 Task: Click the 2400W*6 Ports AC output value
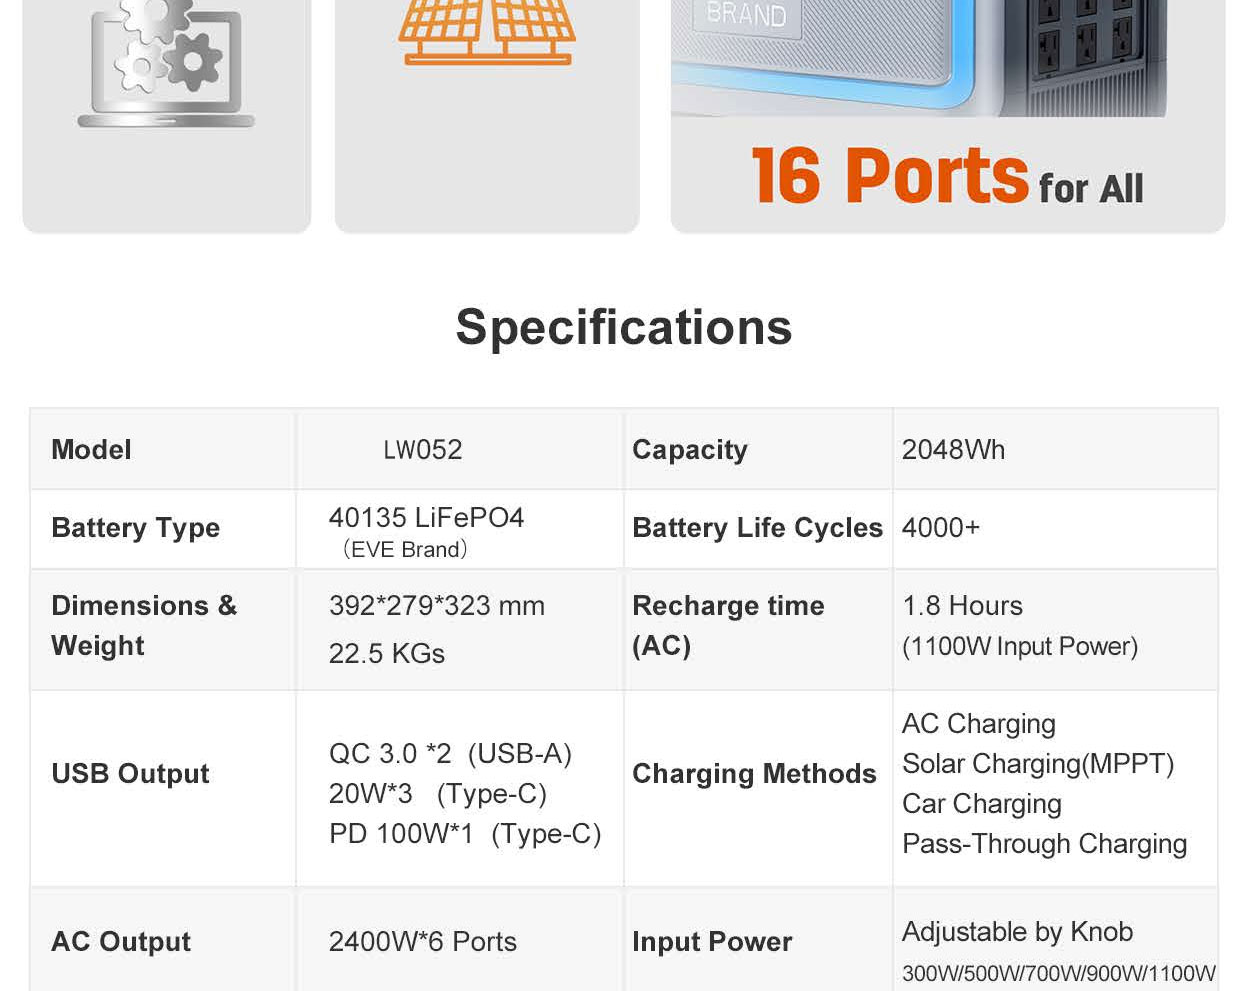tap(423, 942)
